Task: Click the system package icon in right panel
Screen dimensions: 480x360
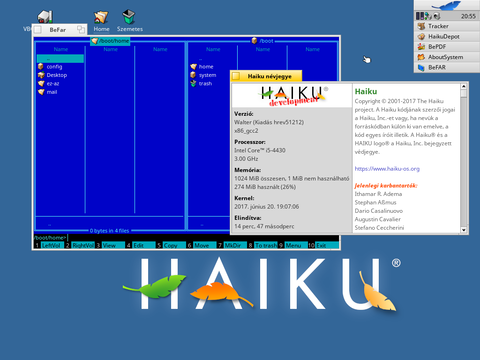Action: [193, 75]
